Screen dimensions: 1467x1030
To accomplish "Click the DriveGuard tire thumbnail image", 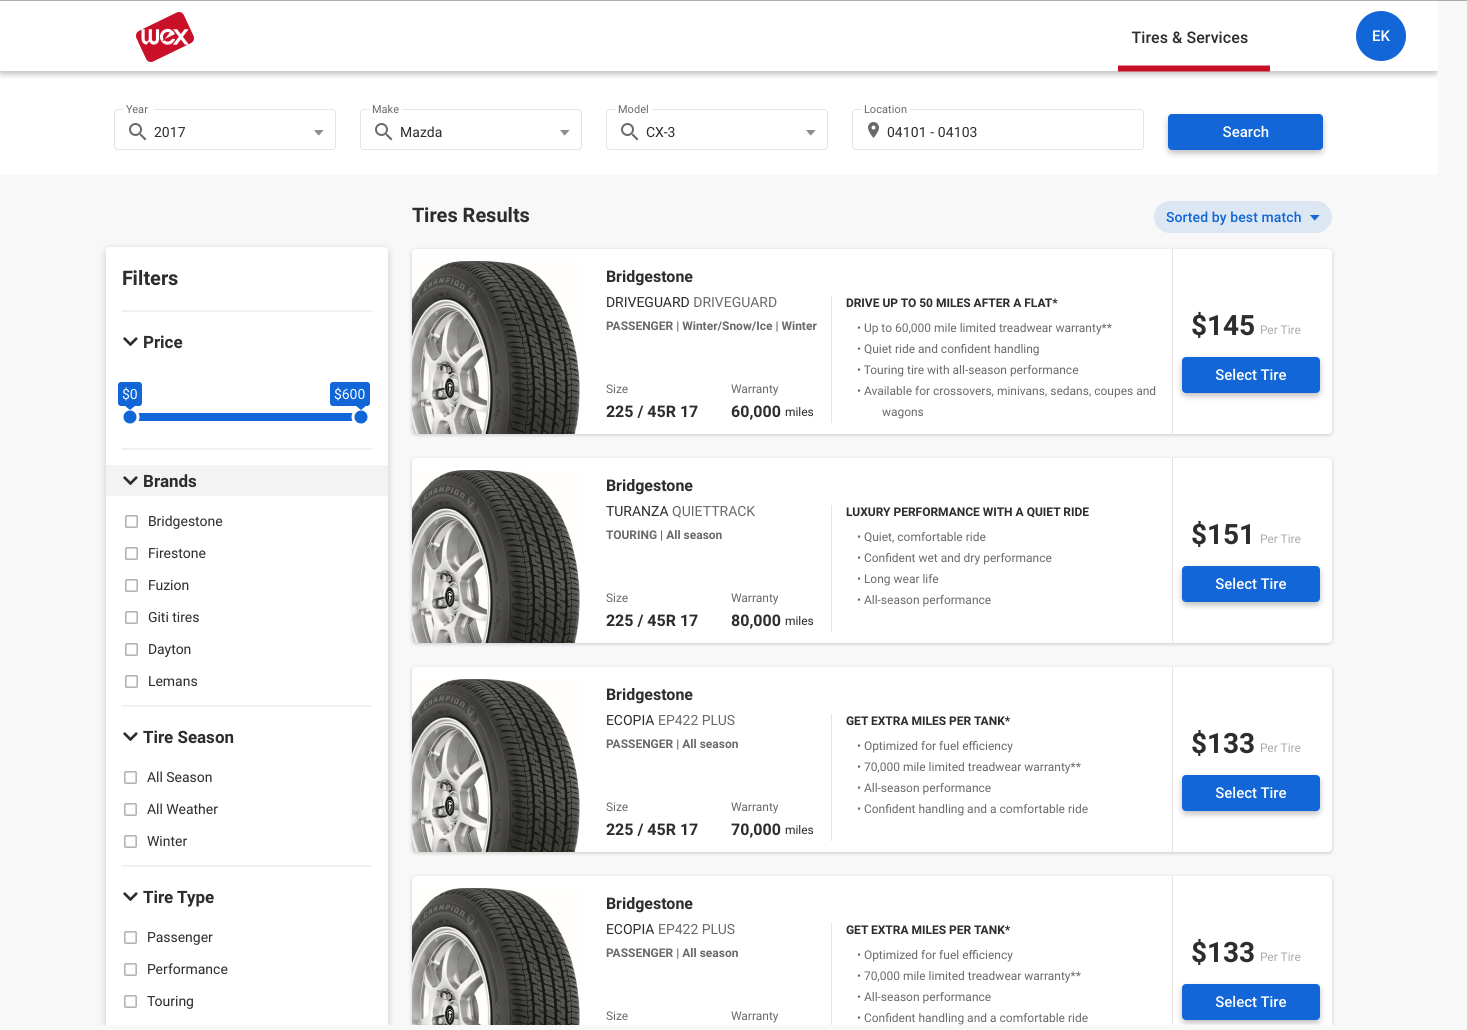I will click(x=496, y=346).
